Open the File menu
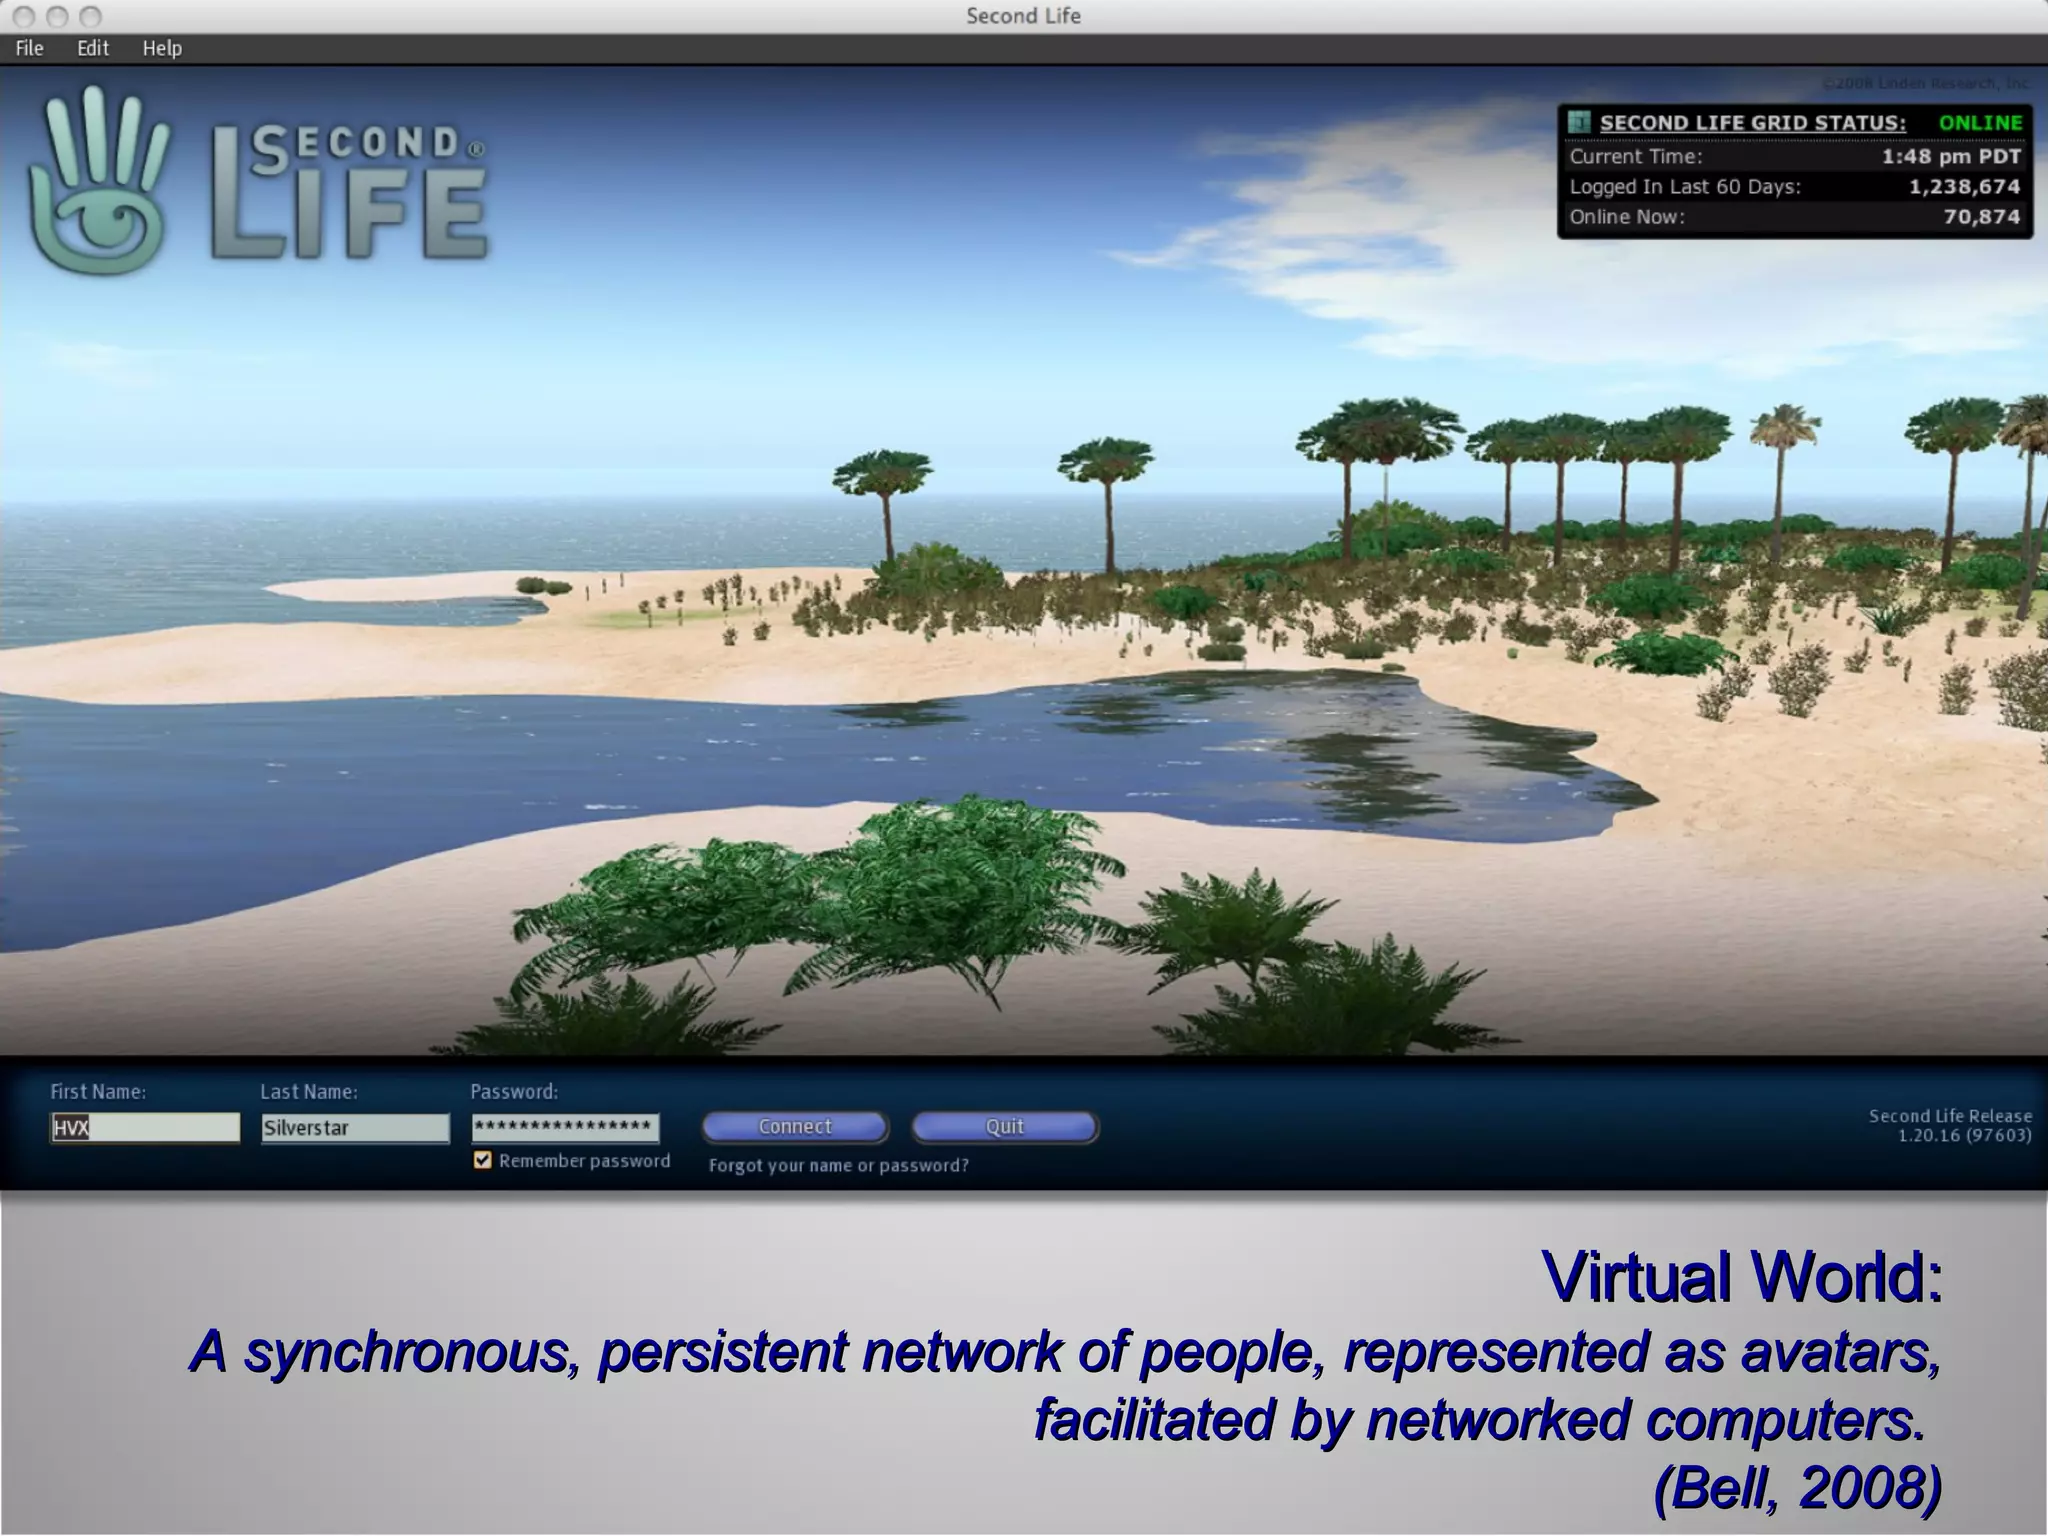 (x=29, y=48)
